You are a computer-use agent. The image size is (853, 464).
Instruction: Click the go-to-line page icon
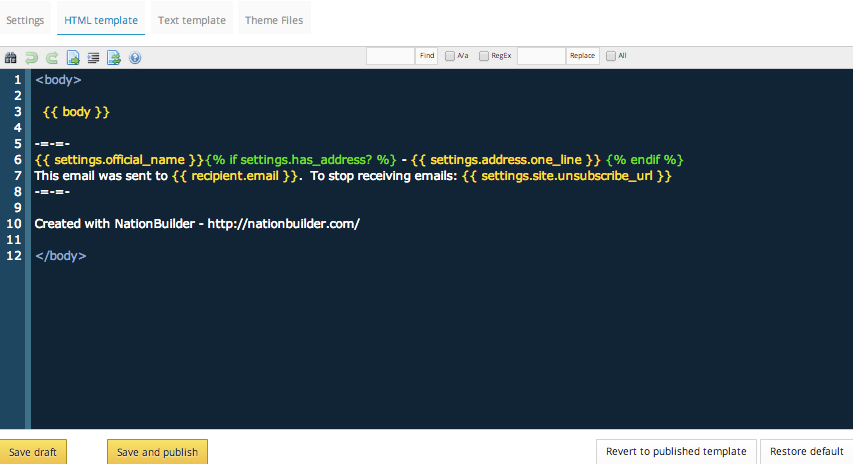pyautogui.click(x=73, y=58)
